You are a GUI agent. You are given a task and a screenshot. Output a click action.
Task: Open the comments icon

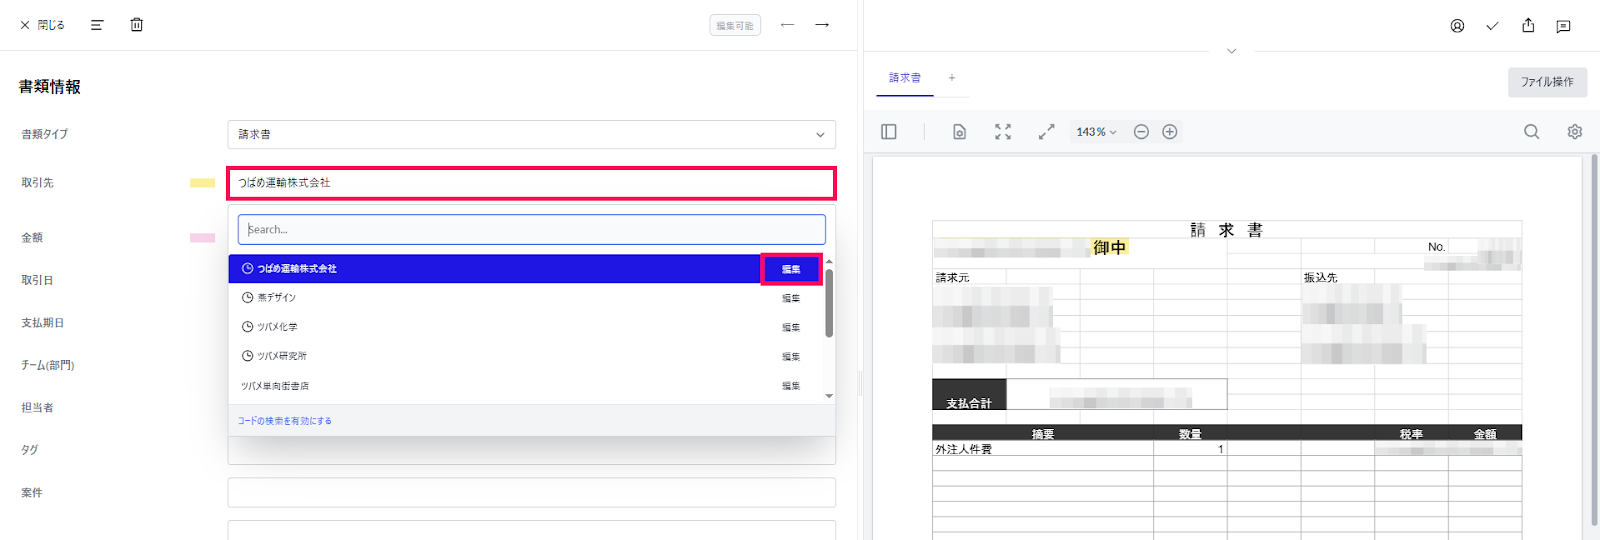point(1563,26)
